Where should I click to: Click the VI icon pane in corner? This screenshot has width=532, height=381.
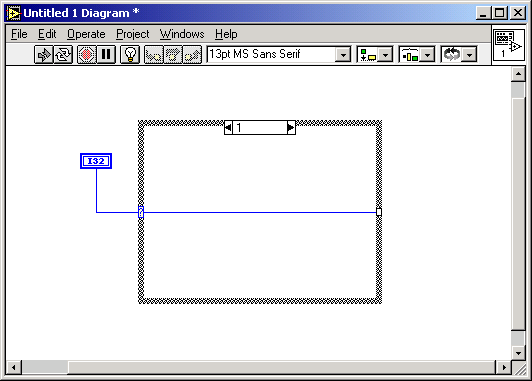[508, 45]
